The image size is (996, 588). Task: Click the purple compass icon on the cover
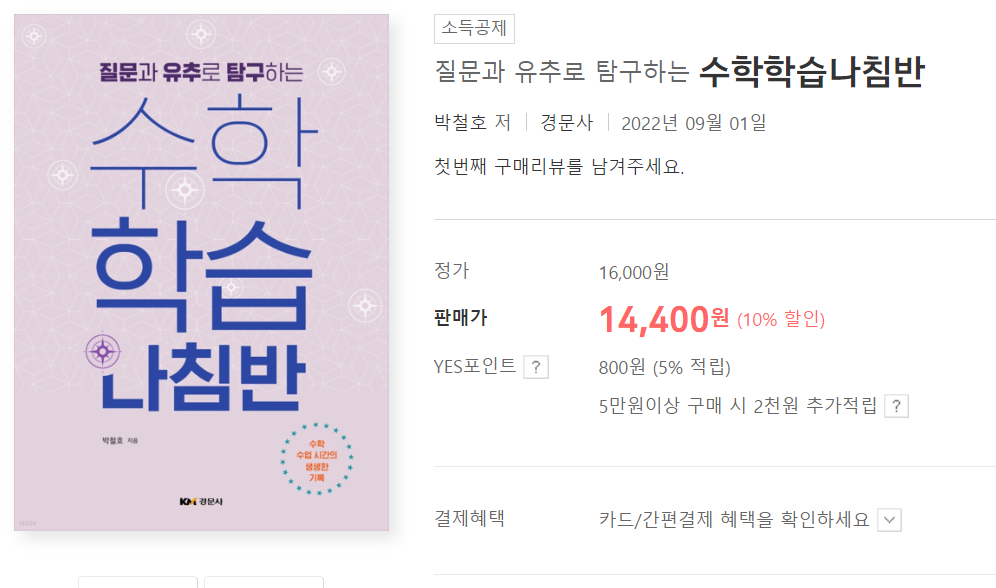pos(103,350)
